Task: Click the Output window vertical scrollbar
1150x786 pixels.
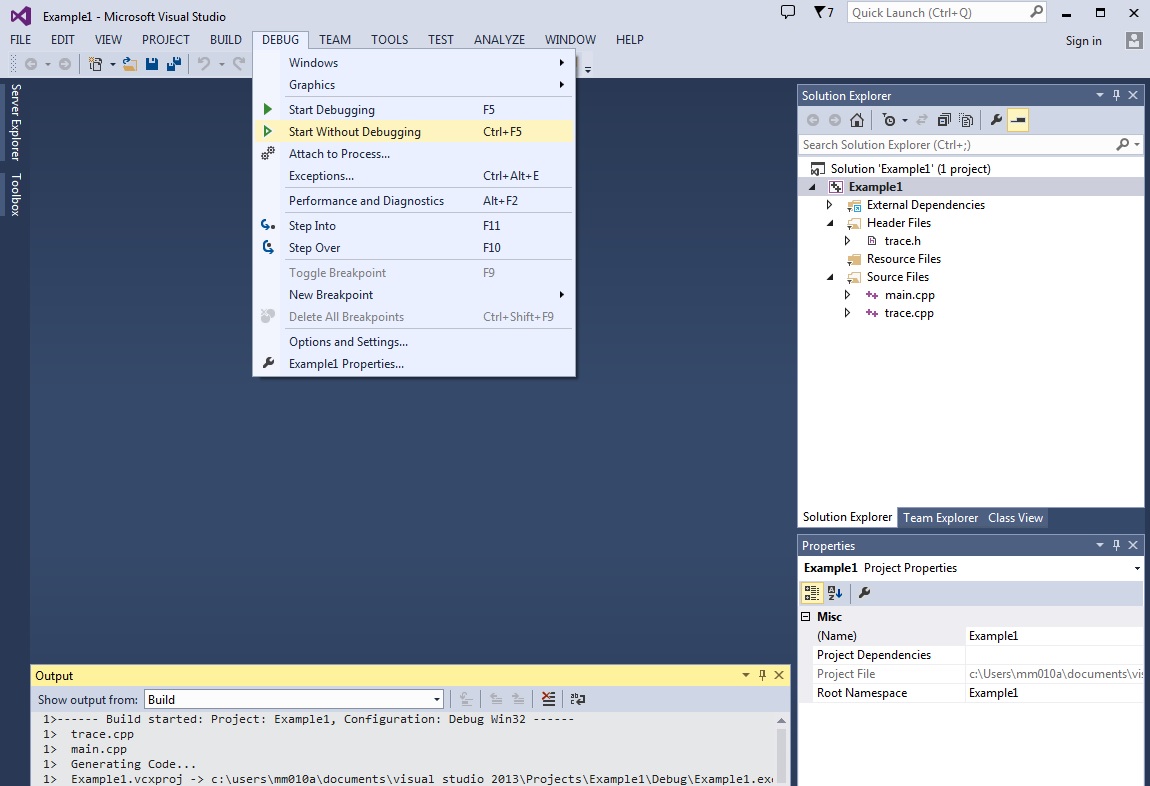Action: (781, 749)
